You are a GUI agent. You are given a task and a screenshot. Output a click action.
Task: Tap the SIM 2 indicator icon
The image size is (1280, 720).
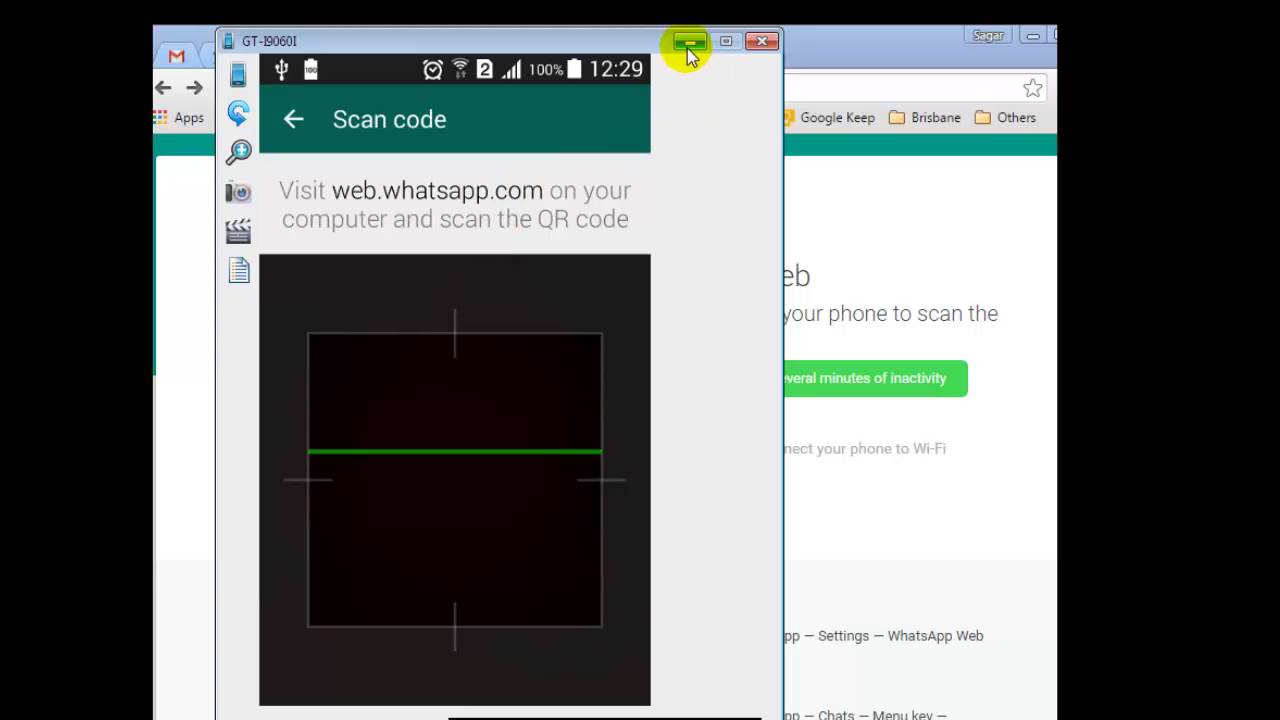coord(485,69)
